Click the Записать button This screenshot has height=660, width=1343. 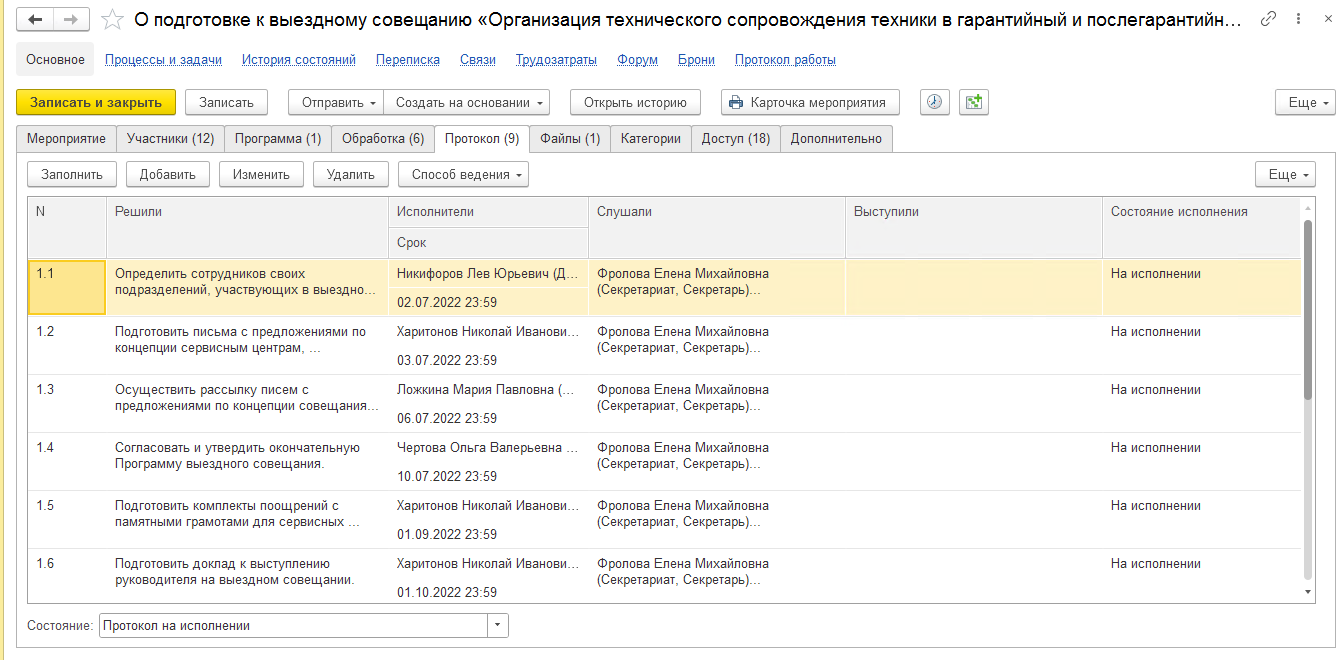click(226, 102)
